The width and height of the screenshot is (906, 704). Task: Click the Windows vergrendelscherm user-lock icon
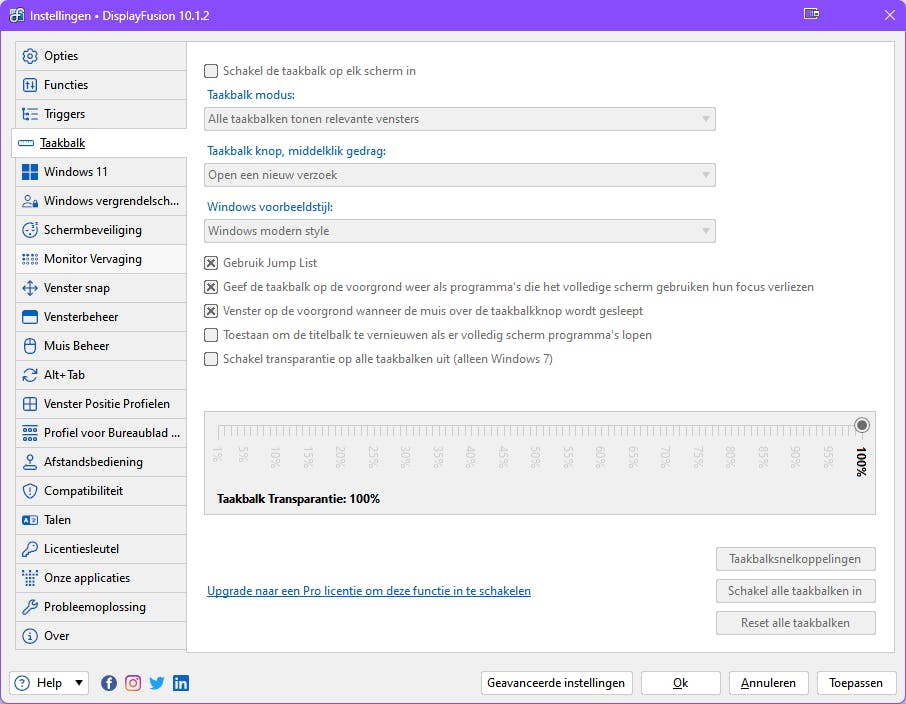pos(29,201)
